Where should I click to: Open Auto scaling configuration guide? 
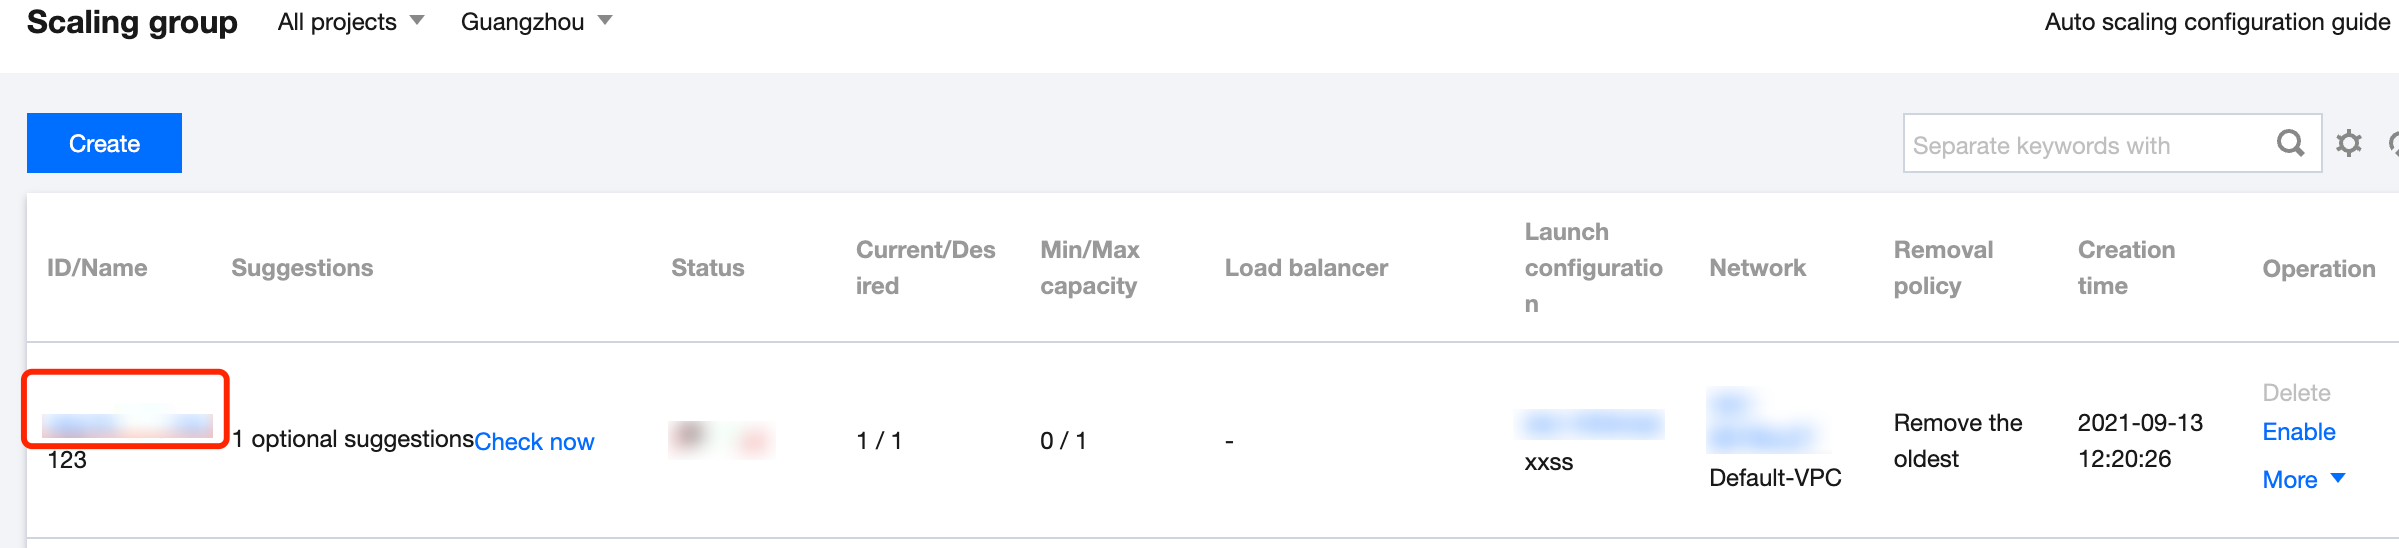coord(2217,22)
